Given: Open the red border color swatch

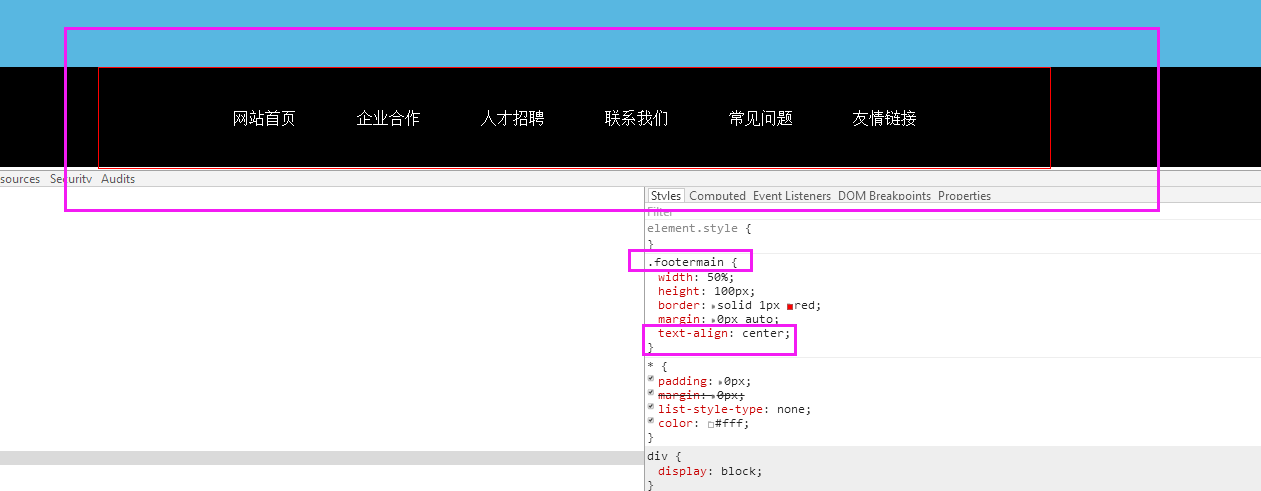Looking at the screenshot, I should (790, 306).
